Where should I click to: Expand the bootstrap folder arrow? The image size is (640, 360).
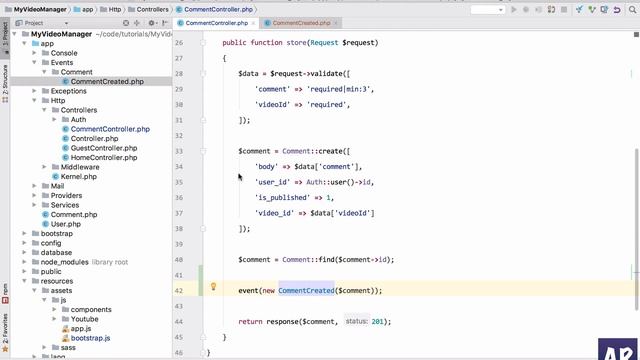pos(24,233)
